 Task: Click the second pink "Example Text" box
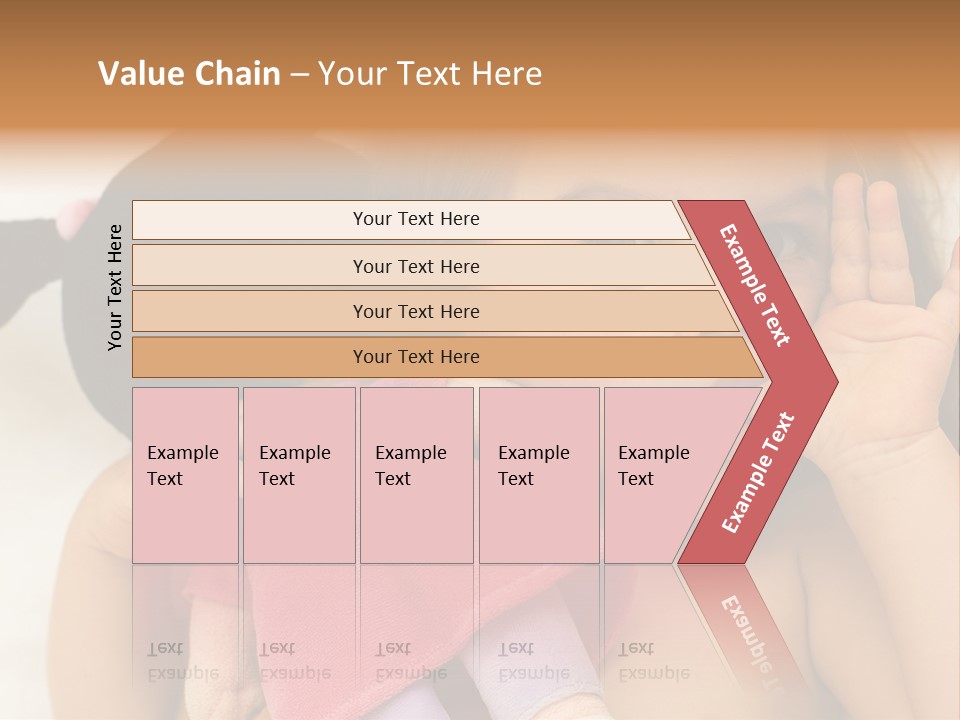pos(298,475)
